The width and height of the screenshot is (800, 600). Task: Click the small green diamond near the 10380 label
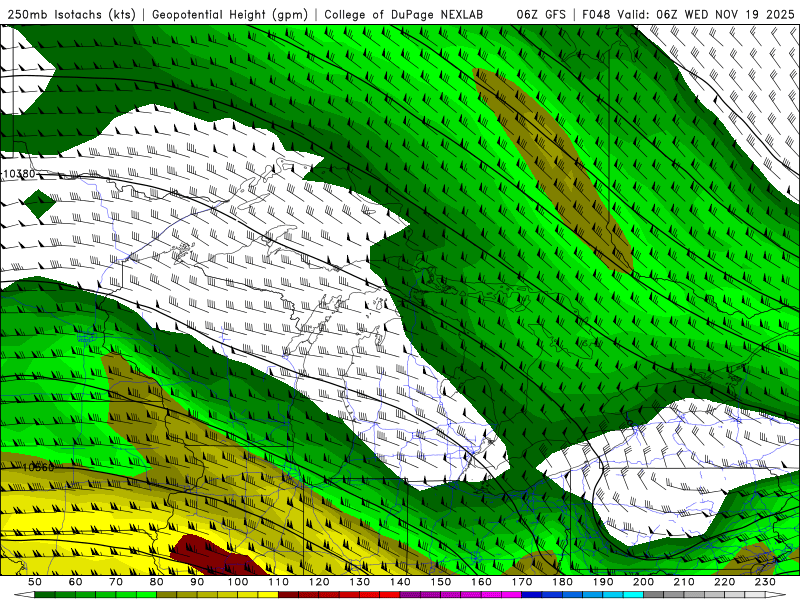39,204
